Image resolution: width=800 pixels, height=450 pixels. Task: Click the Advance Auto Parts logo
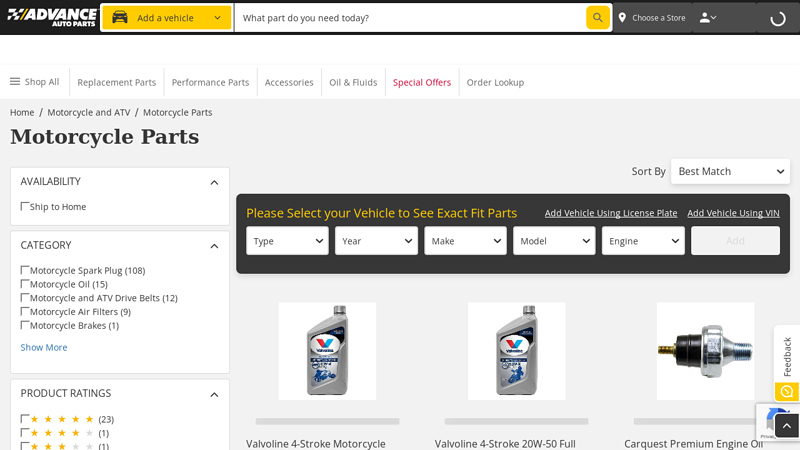(52, 17)
